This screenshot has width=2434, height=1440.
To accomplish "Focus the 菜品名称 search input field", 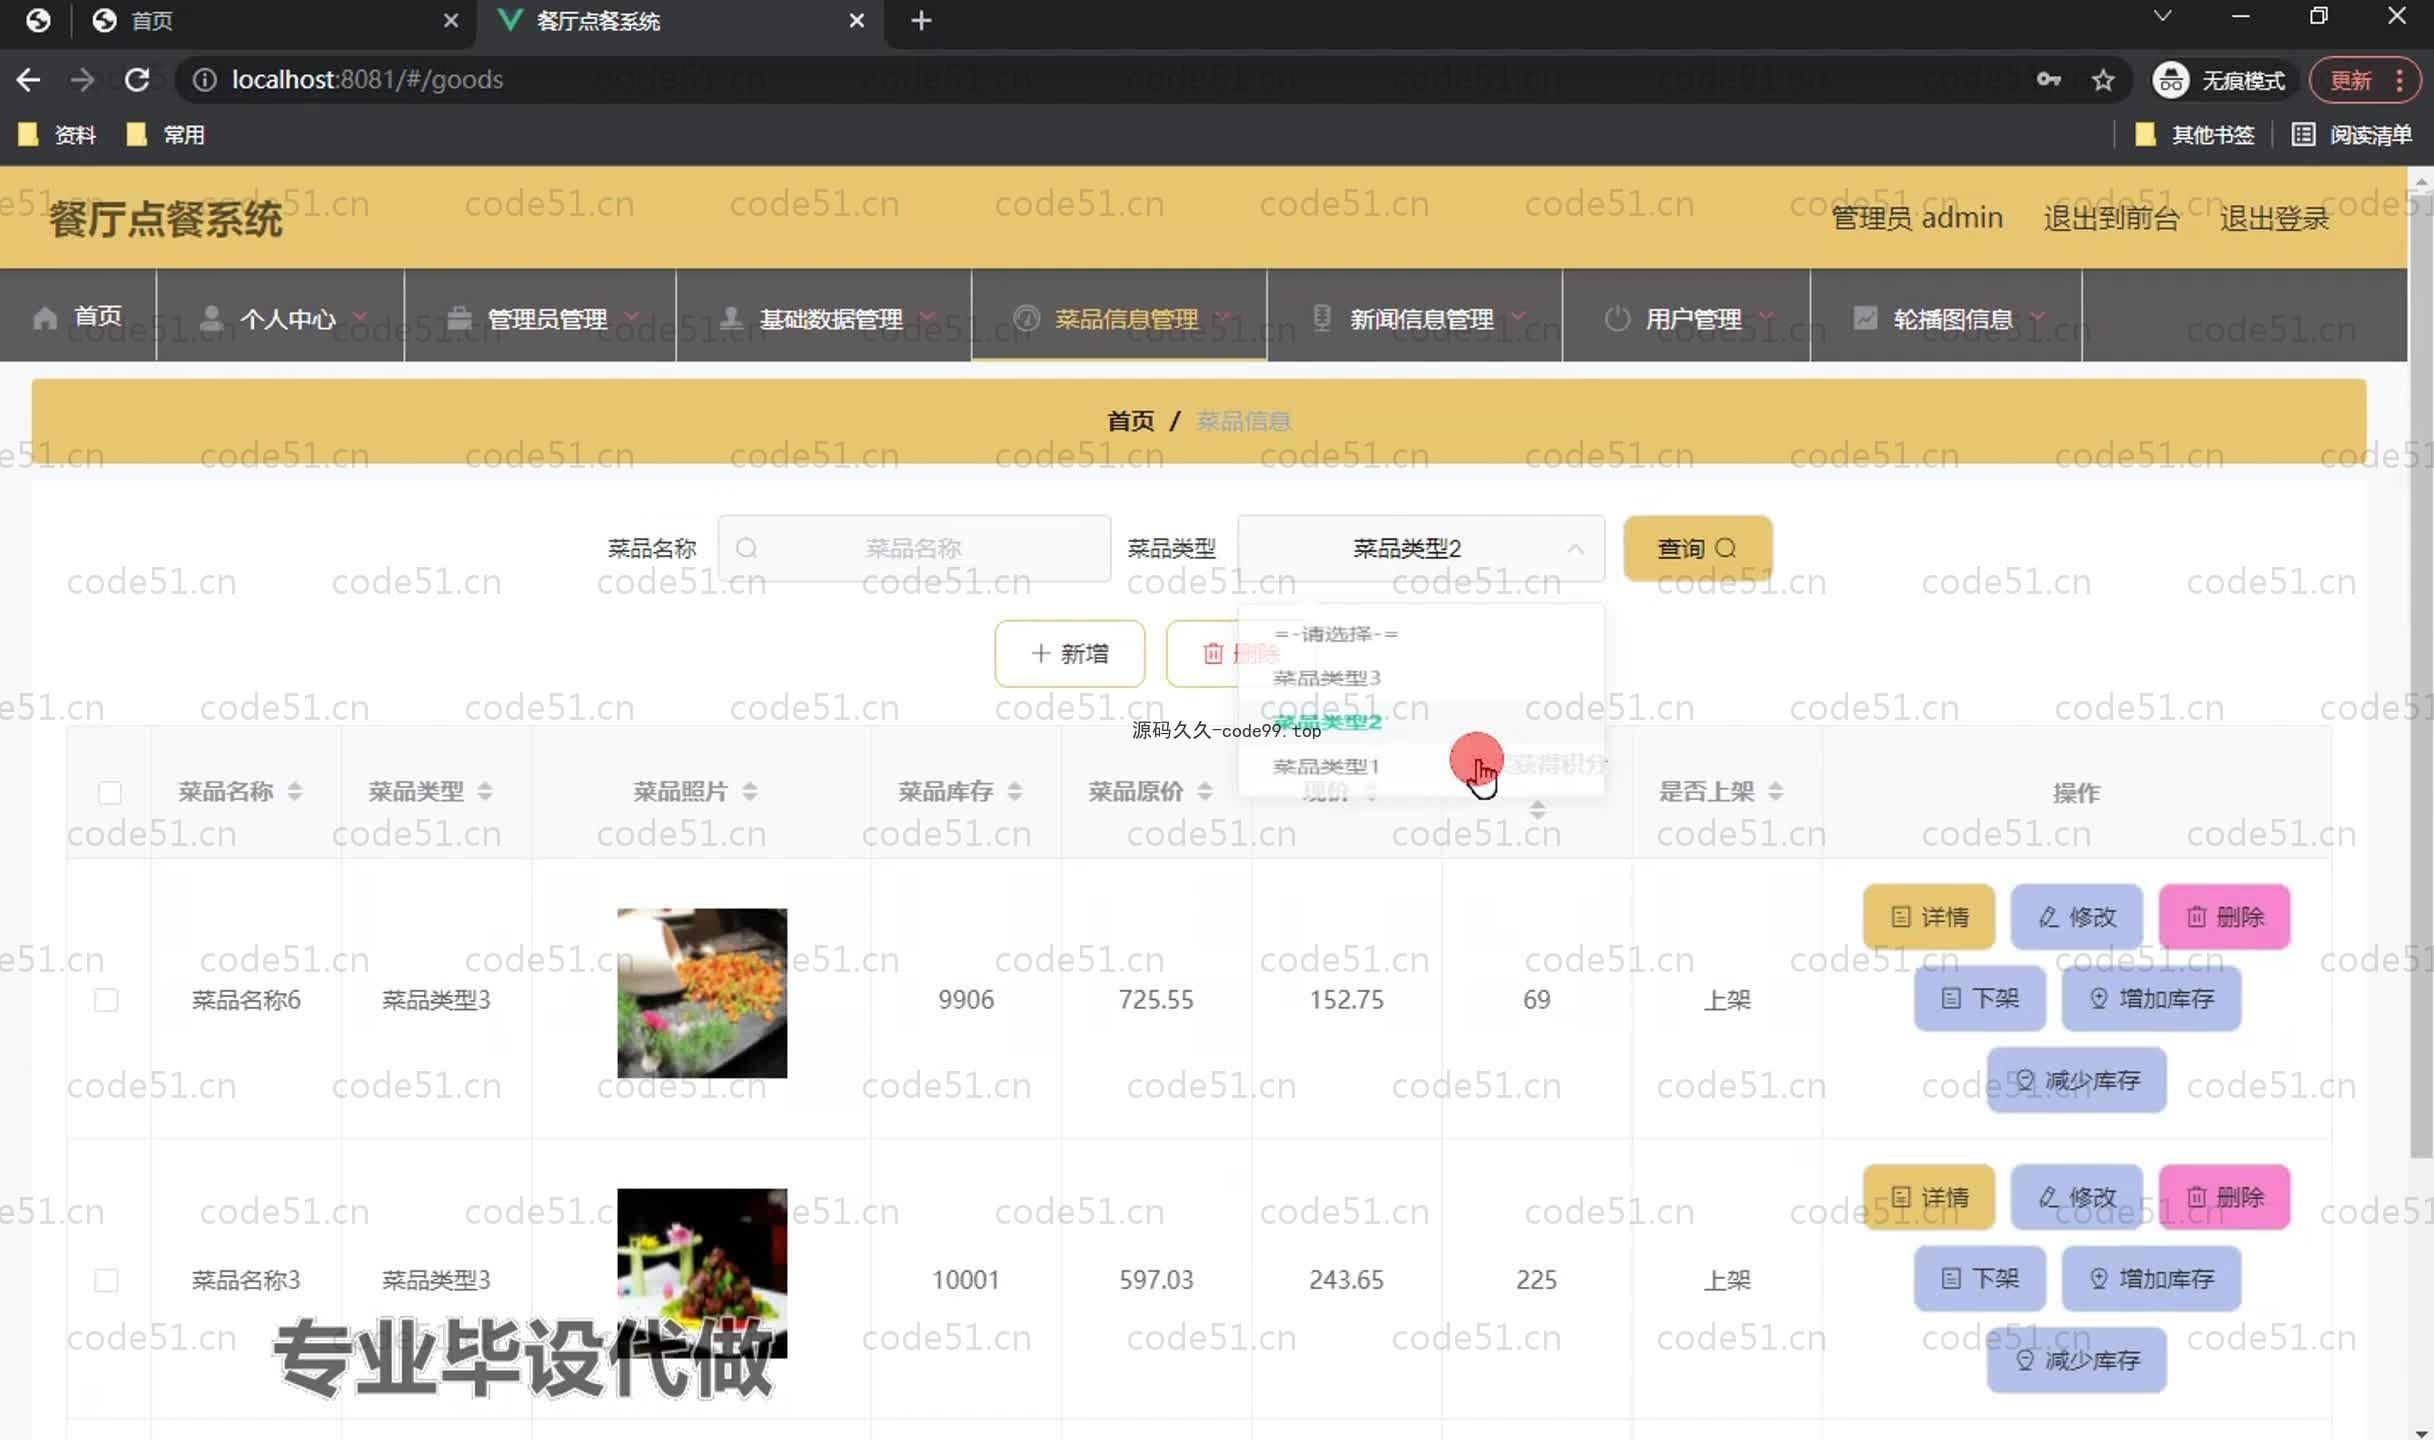I will tap(914, 548).
